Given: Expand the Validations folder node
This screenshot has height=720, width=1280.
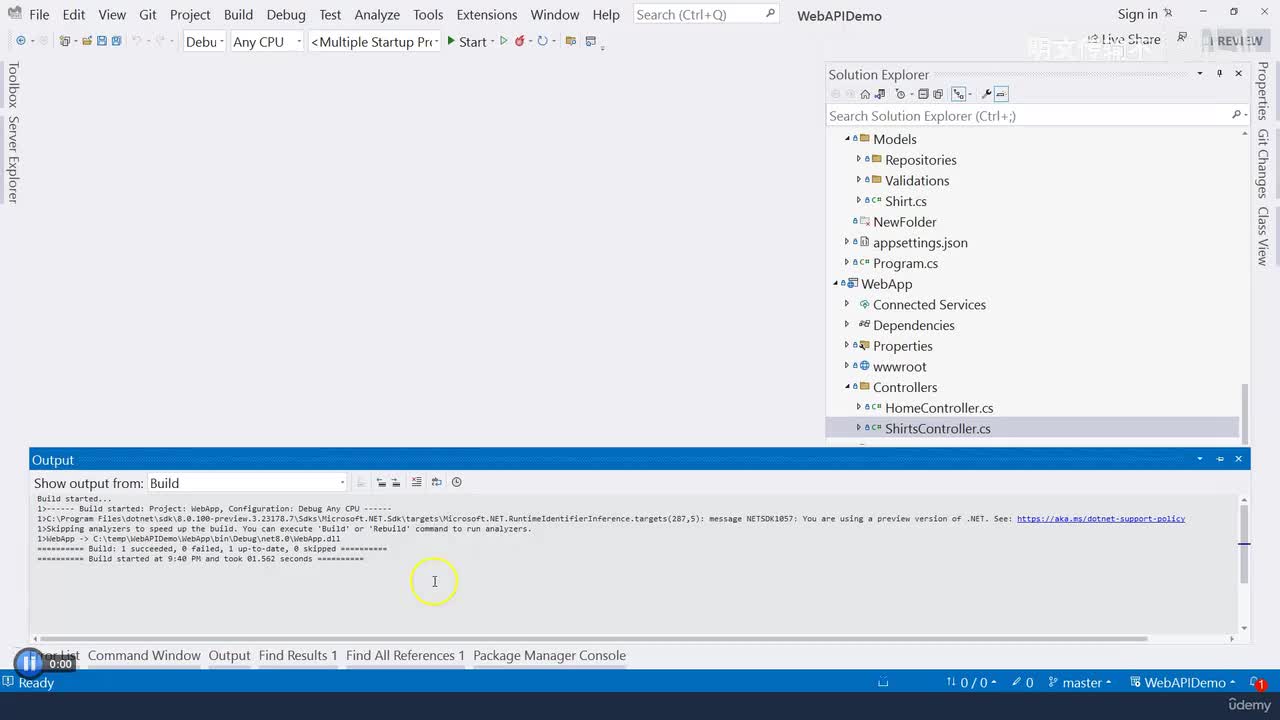Looking at the screenshot, I should [859, 181].
